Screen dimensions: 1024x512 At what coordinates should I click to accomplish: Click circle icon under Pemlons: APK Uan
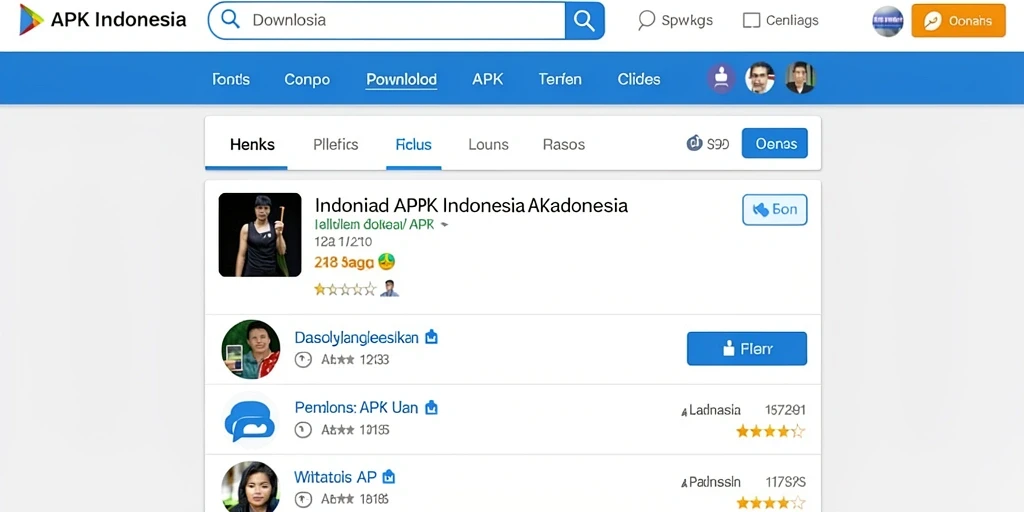tap(303, 430)
